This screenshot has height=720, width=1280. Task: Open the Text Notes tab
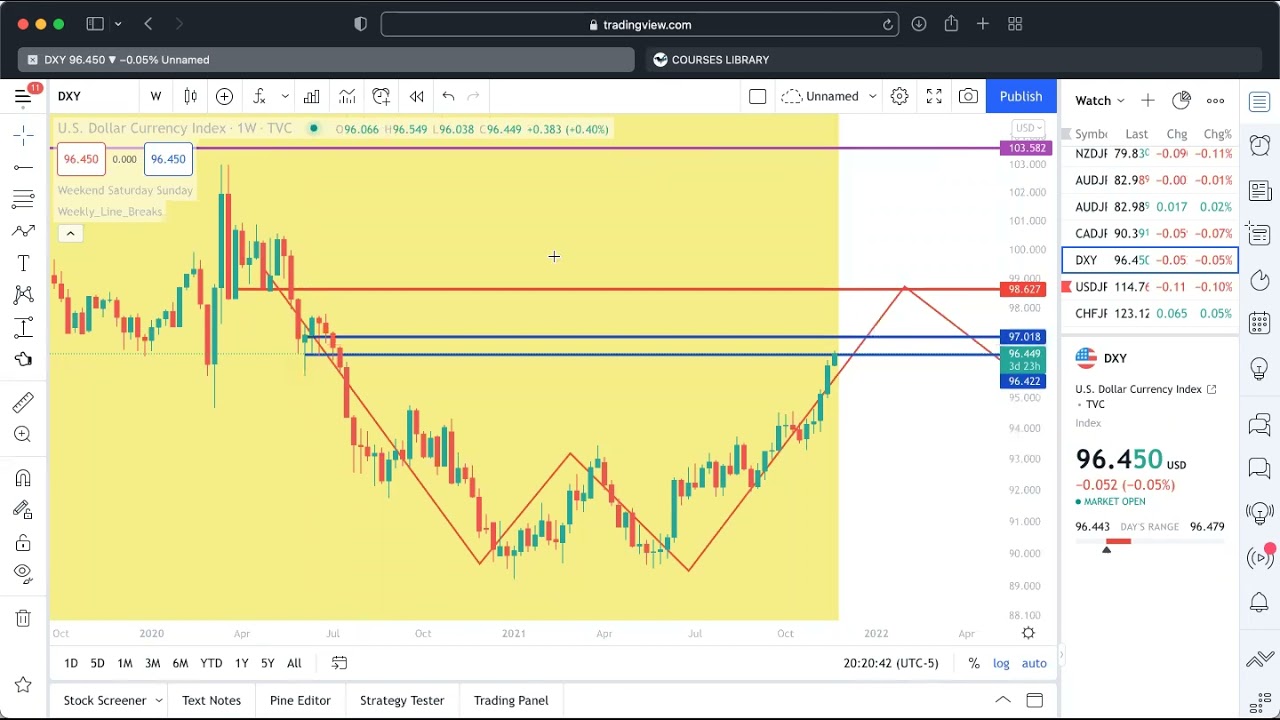coord(211,700)
